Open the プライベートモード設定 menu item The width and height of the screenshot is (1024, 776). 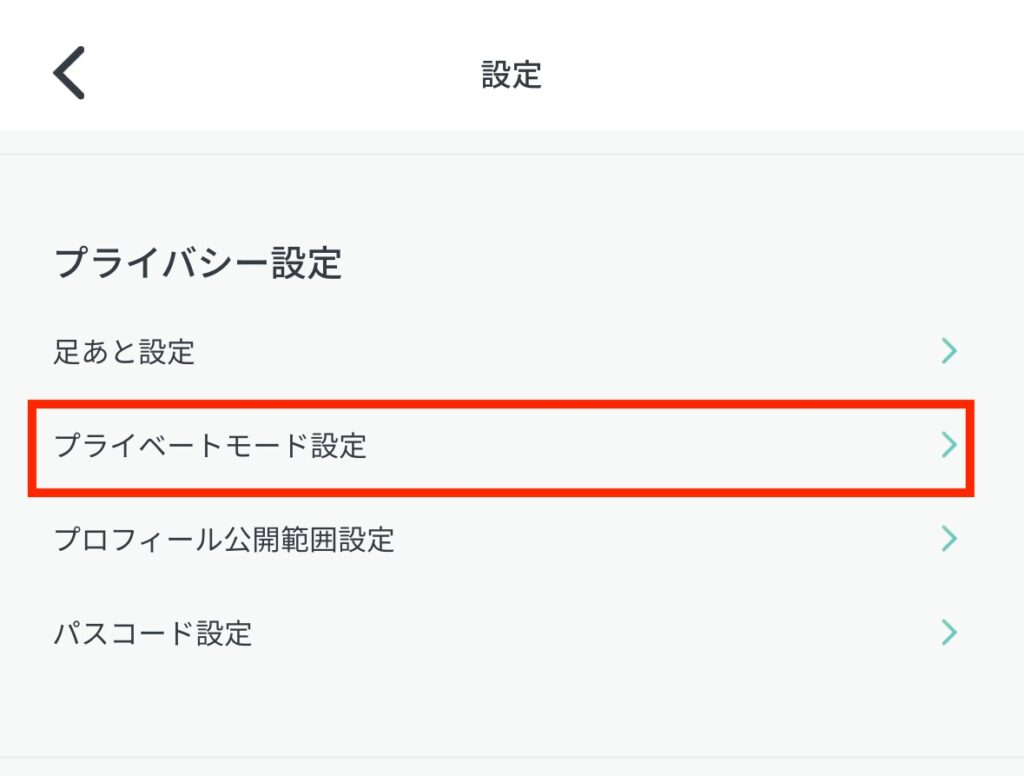[x=210, y=446]
